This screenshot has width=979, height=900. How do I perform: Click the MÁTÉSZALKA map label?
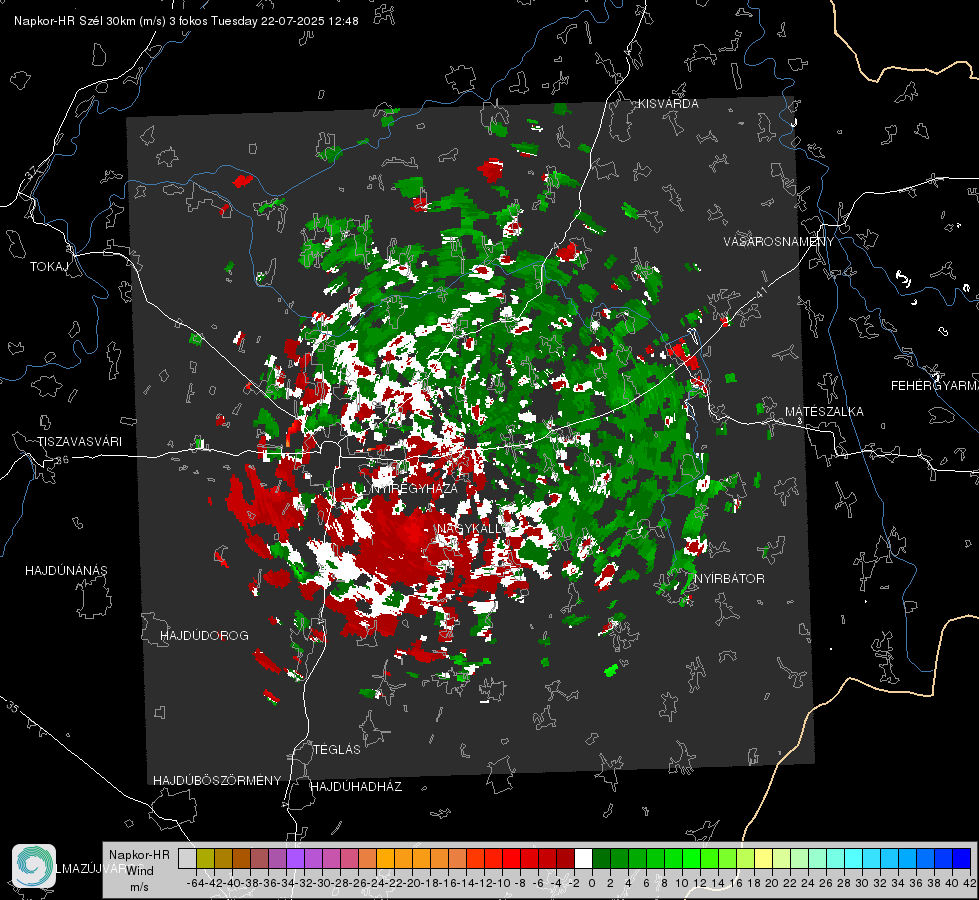[824, 412]
